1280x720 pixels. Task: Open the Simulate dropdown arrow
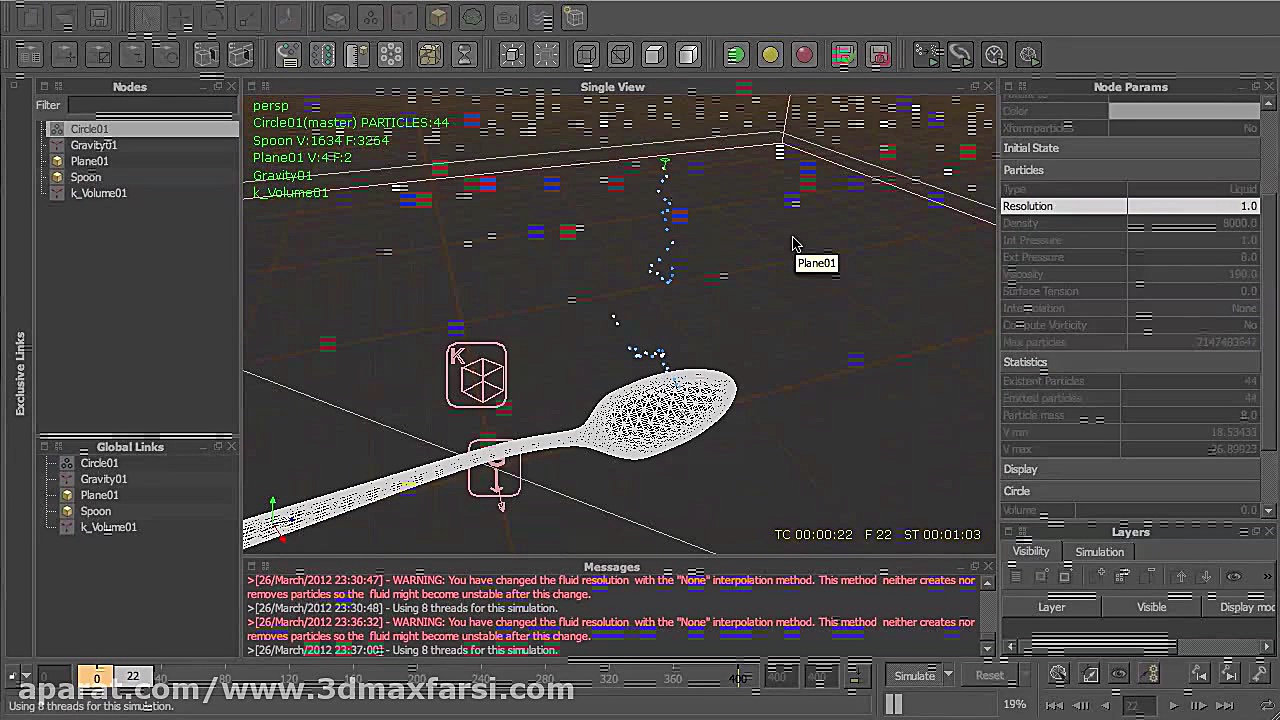point(947,675)
